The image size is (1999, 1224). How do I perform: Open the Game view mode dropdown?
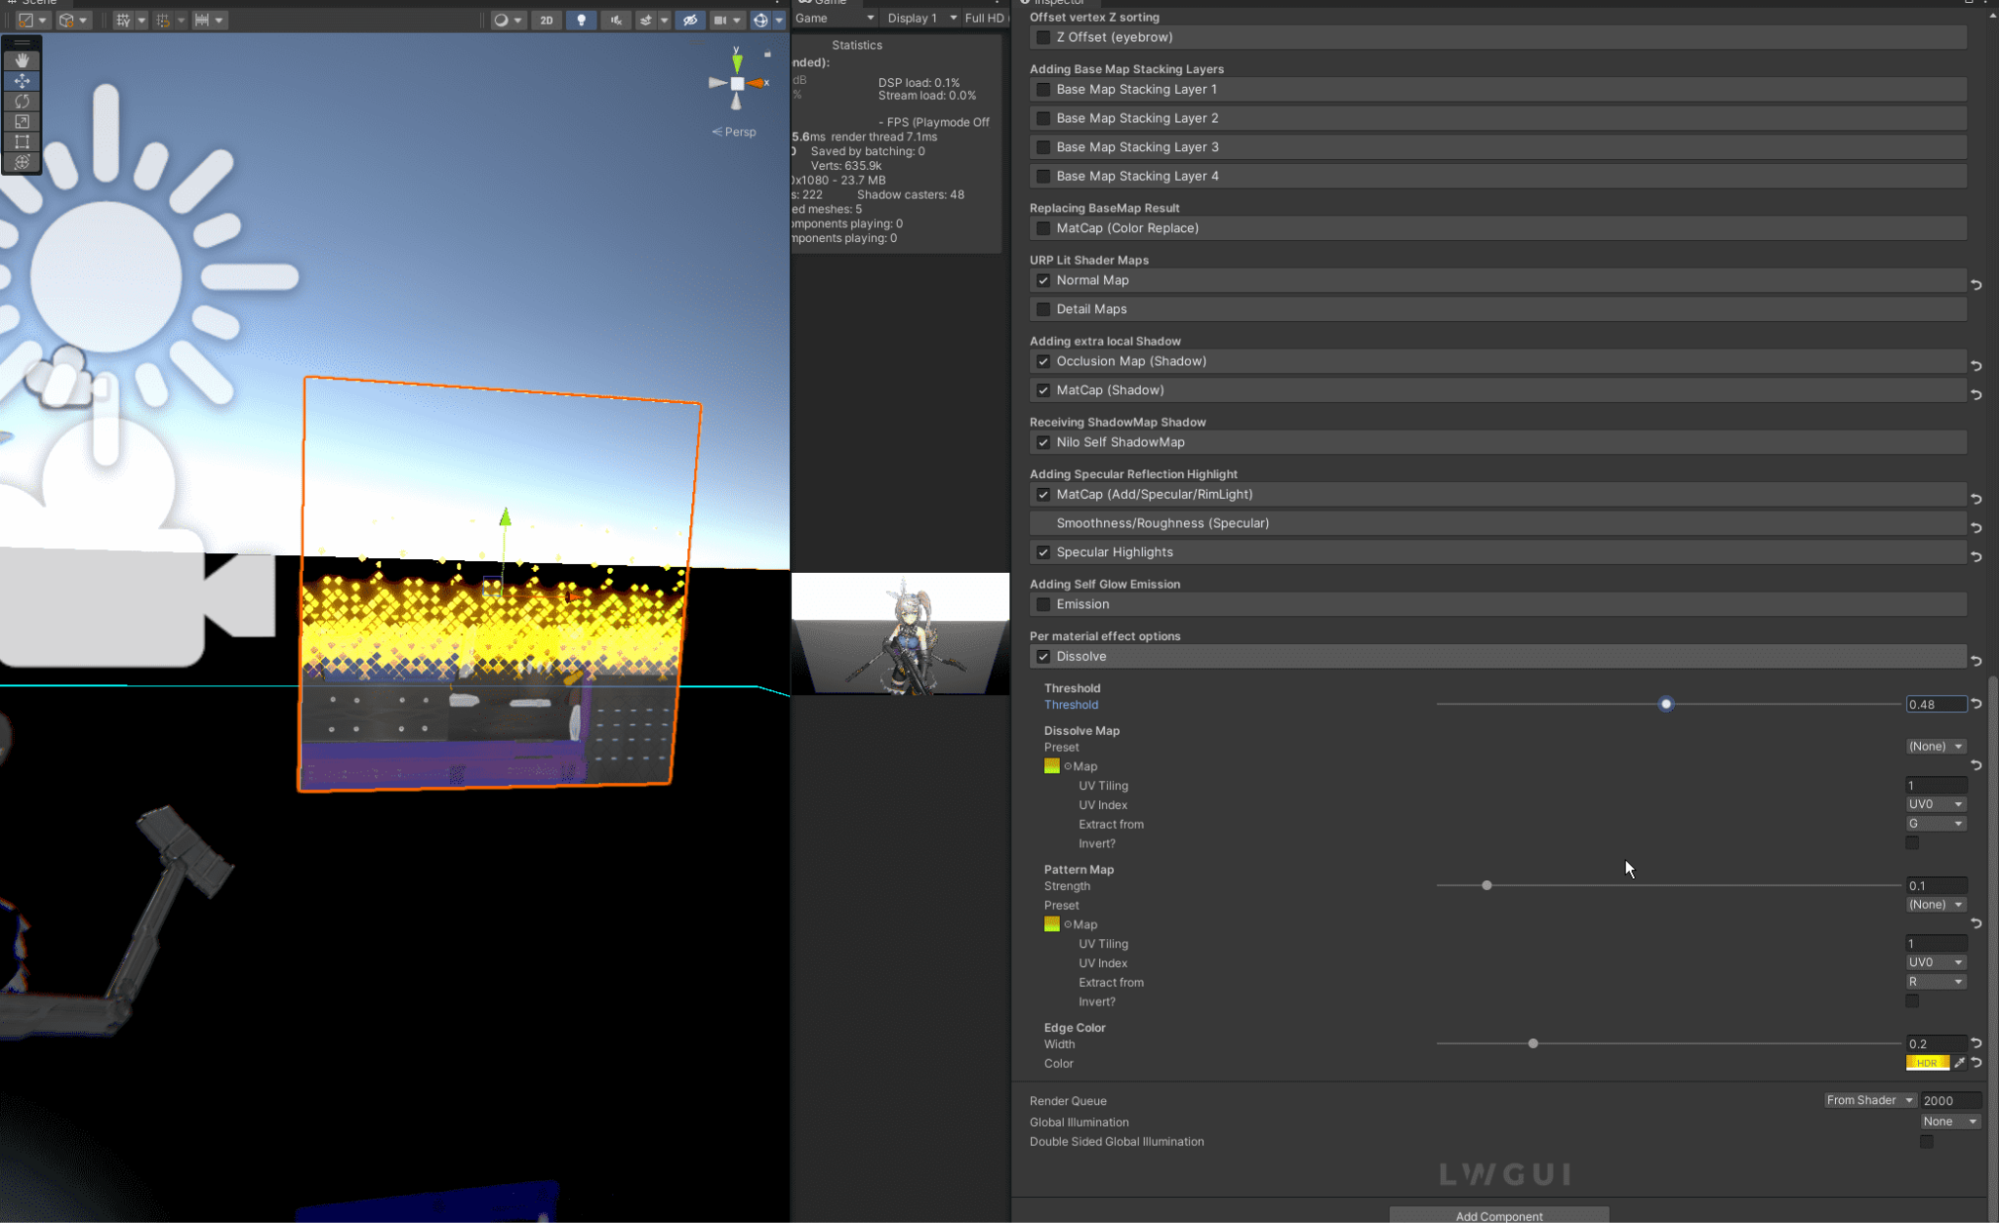[x=834, y=18]
